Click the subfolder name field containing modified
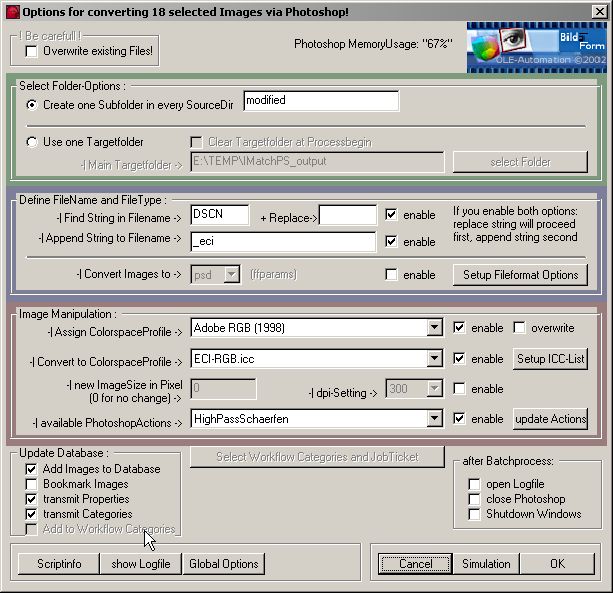This screenshot has width=613, height=593. click(320, 101)
